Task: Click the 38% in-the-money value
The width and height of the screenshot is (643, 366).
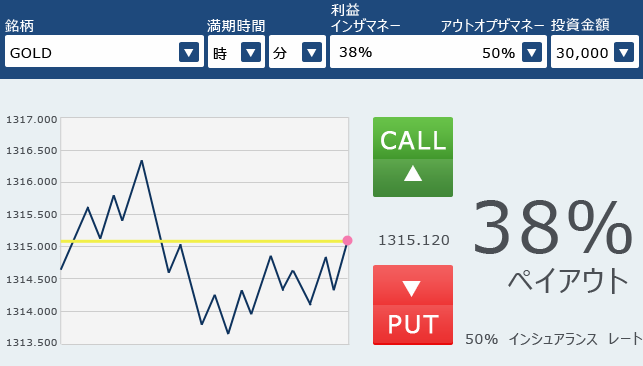Action: click(x=356, y=52)
